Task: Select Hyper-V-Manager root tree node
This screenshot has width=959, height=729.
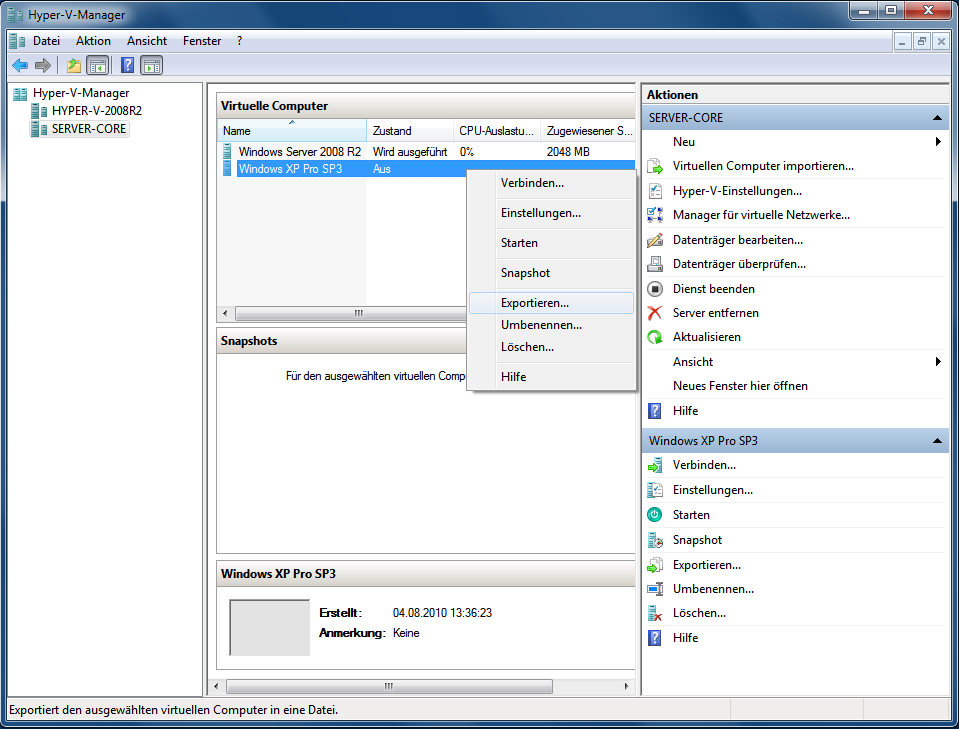Action: point(81,93)
